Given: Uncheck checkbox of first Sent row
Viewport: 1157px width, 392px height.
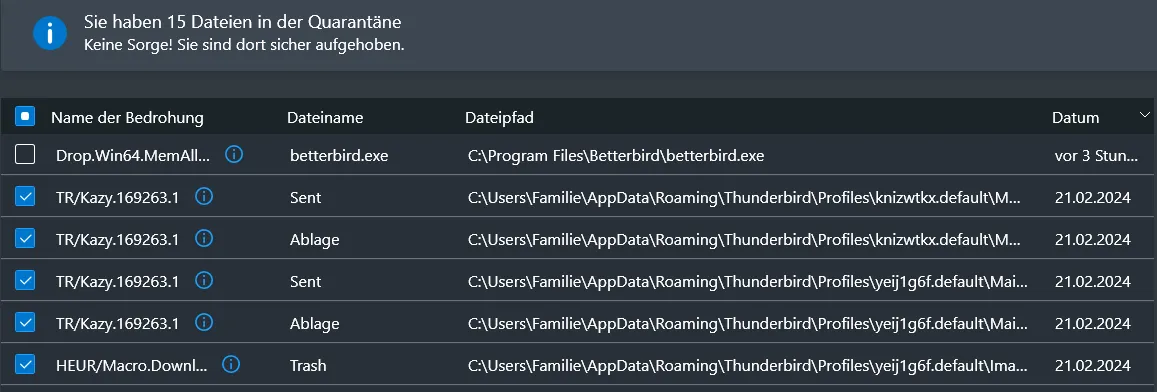Looking at the screenshot, I should point(25,196).
